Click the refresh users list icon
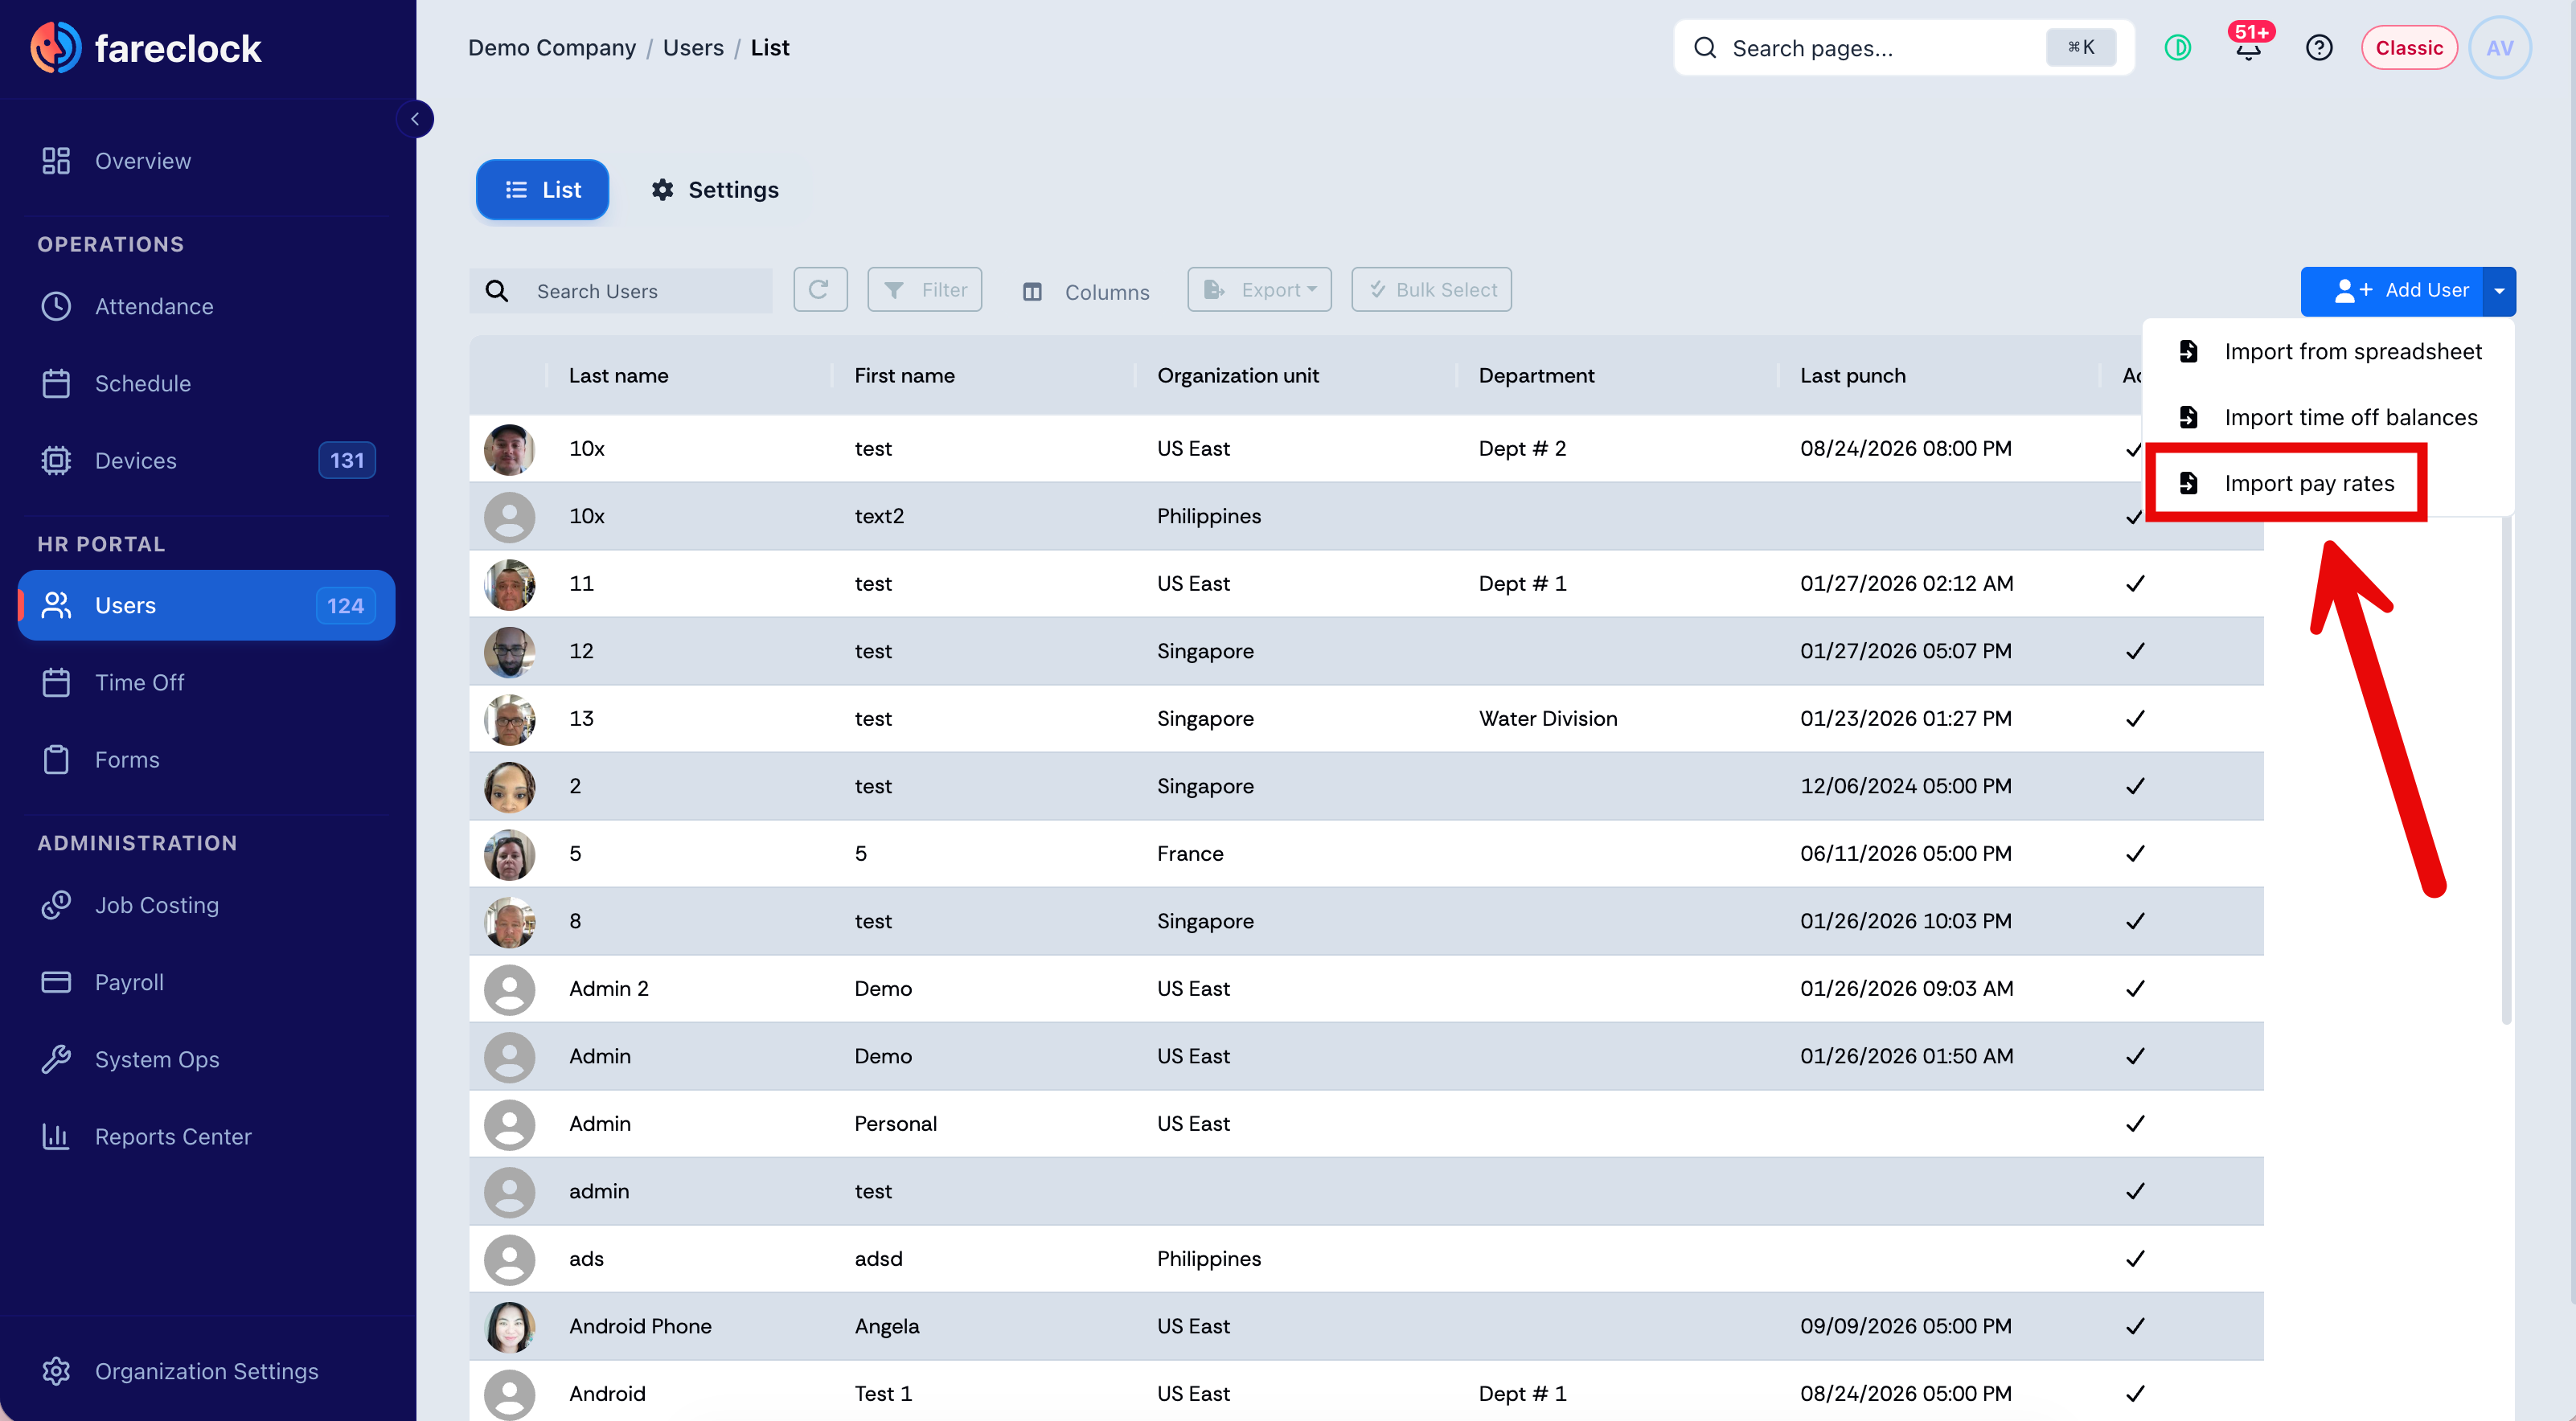Image resolution: width=2576 pixels, height=1421 pixels. [820, 290]
